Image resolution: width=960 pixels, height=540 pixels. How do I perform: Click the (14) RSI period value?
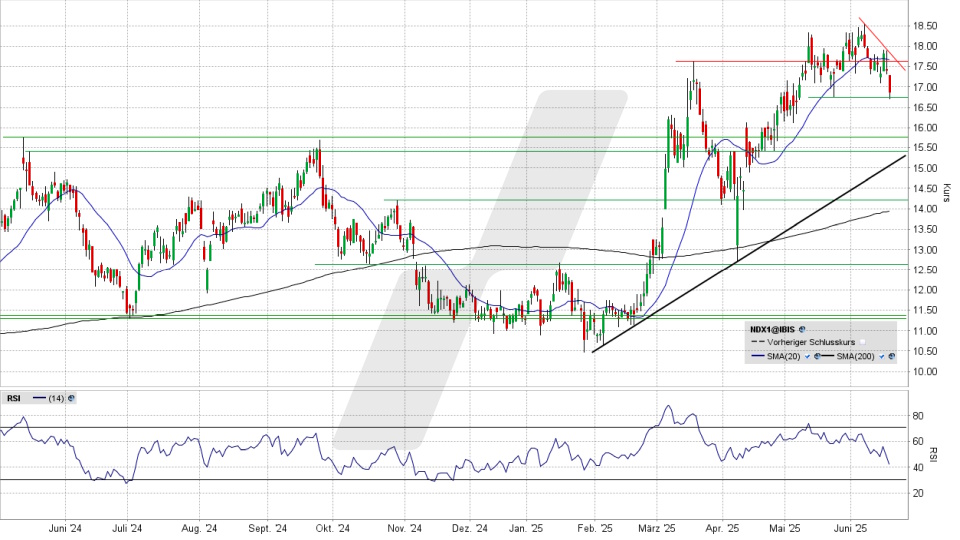56,398
